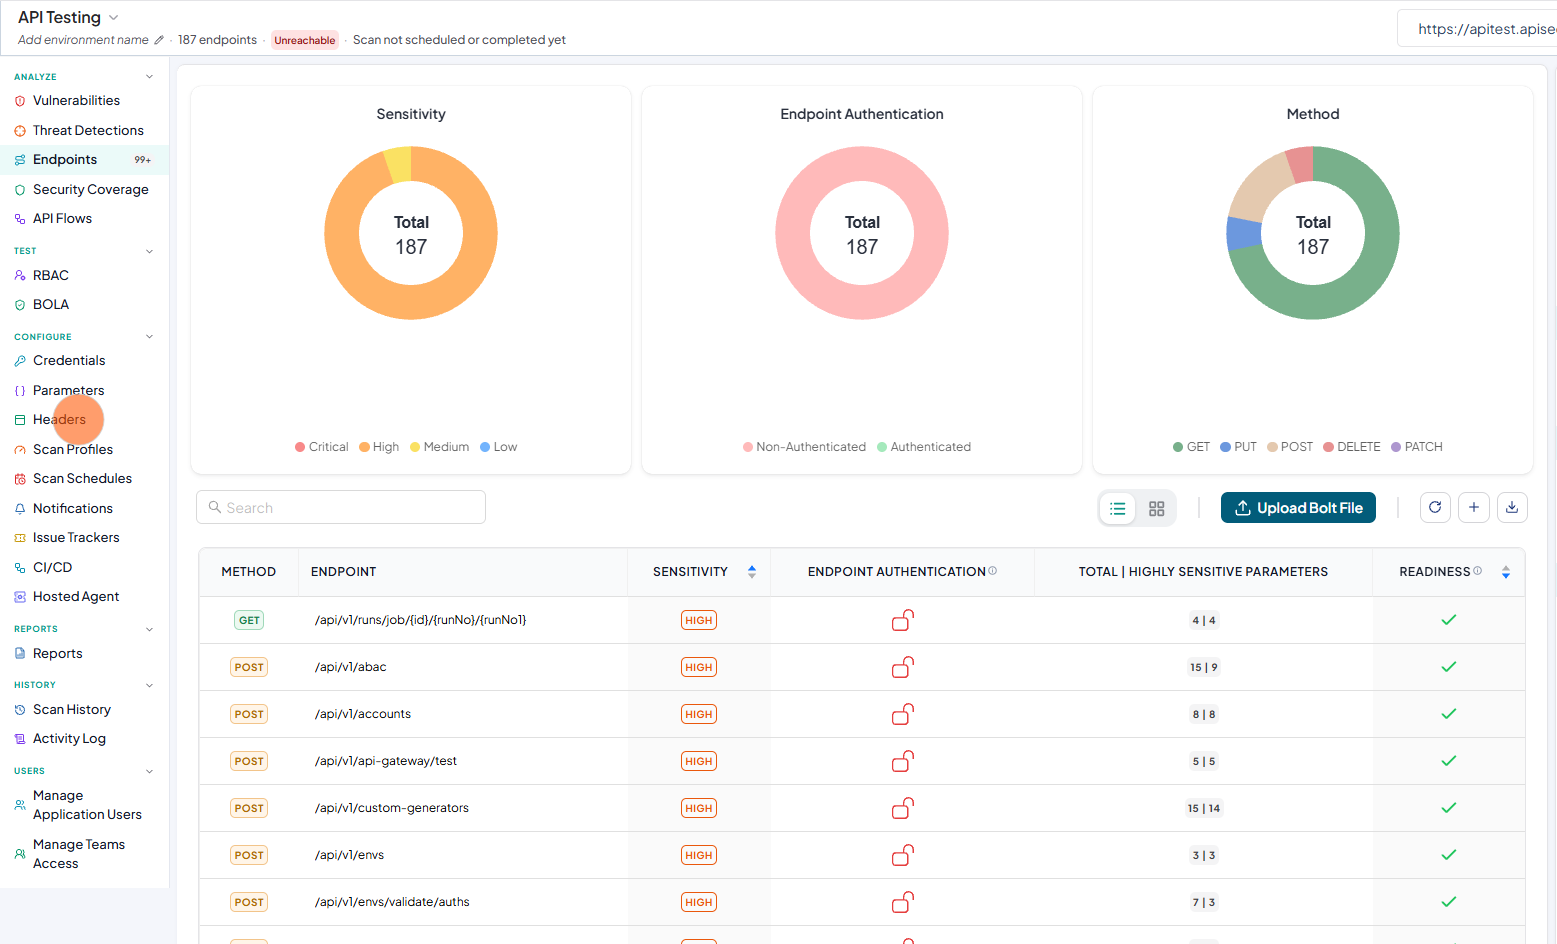Screen dimensions: 1557x944
Task: Click the download icon in the toolbar
Action: pos(1512,508)
